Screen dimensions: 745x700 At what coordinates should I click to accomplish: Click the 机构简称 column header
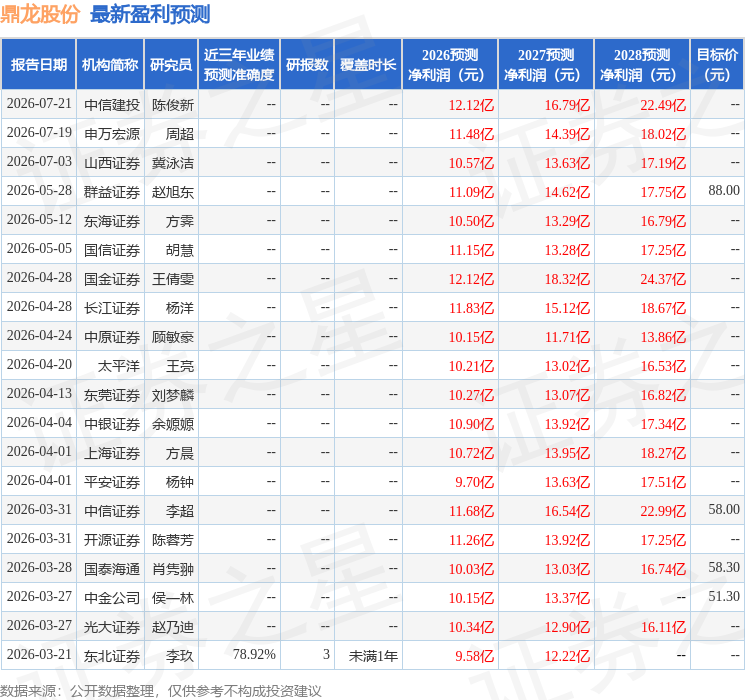tap(110, 65)
